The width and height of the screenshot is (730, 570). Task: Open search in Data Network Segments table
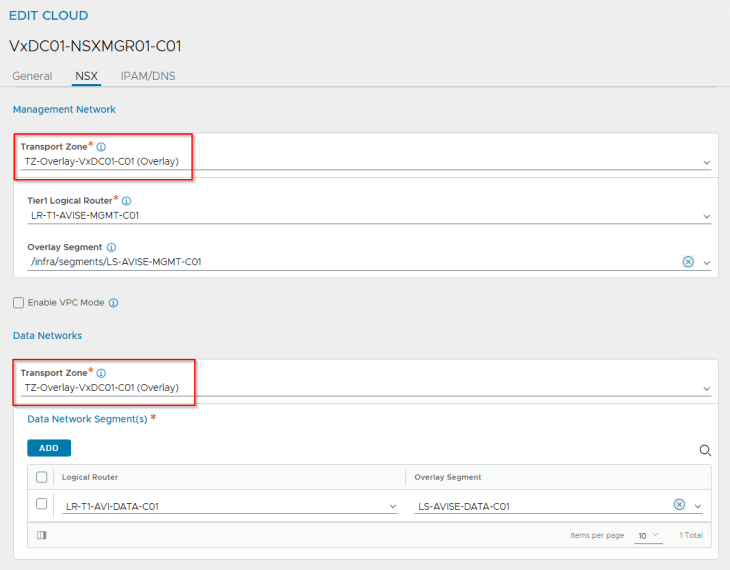(705, 450)
